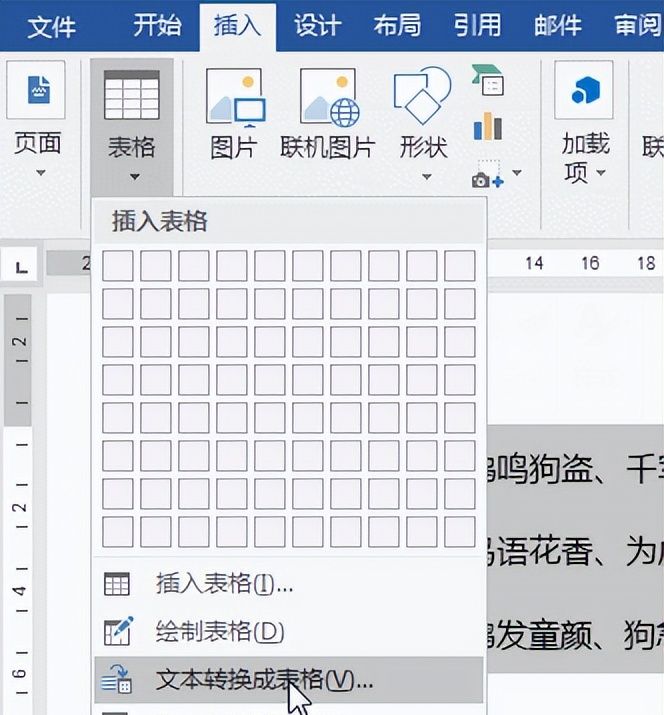Insert a chart via bar-chart icon
The height and width of the screenshot is (715, 664).
488,126
